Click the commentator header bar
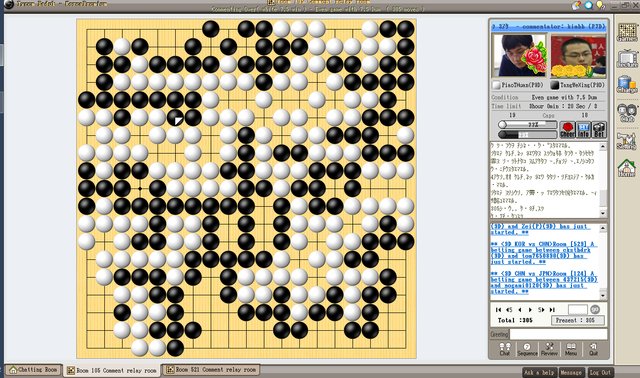This screenshot has width=640, height=378. (549, 26)
